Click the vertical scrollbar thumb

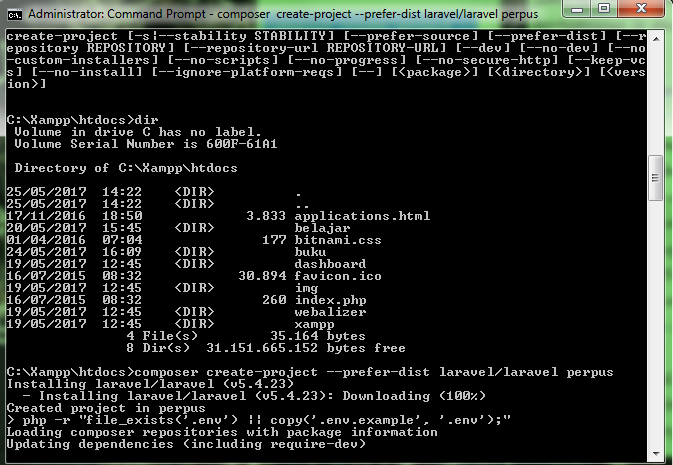pos(655,177)
